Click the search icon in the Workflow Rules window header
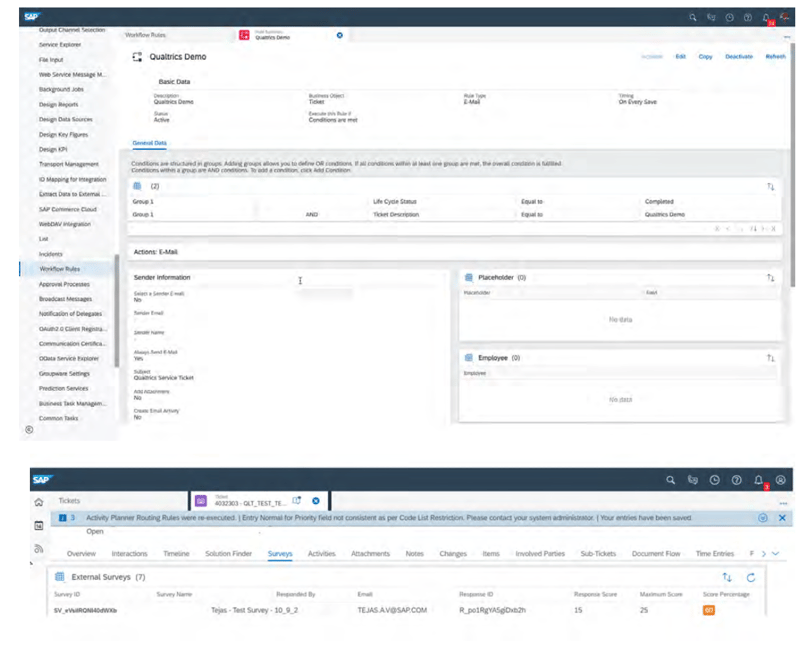 click(x=692, y=17)
